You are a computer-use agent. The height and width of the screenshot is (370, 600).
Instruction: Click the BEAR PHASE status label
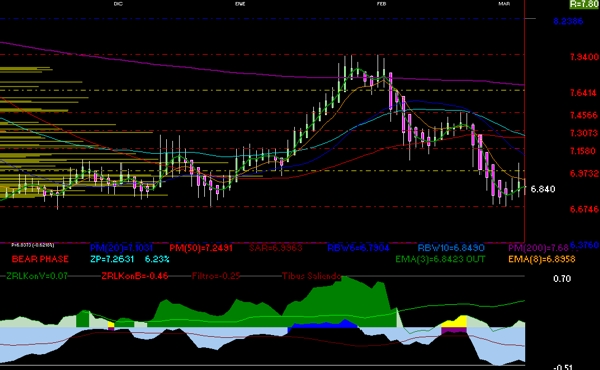coord(40,259)
